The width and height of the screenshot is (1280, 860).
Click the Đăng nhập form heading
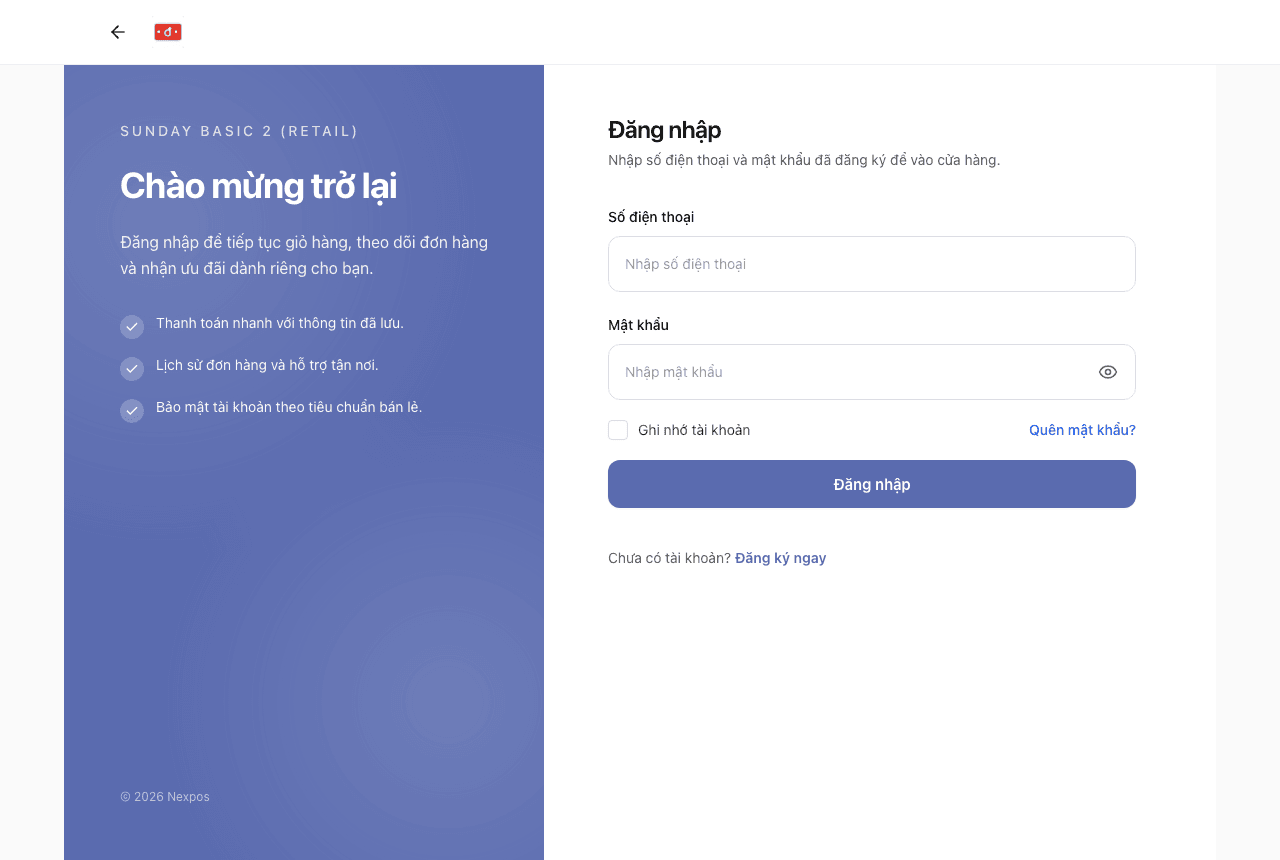tap(664, 130)
